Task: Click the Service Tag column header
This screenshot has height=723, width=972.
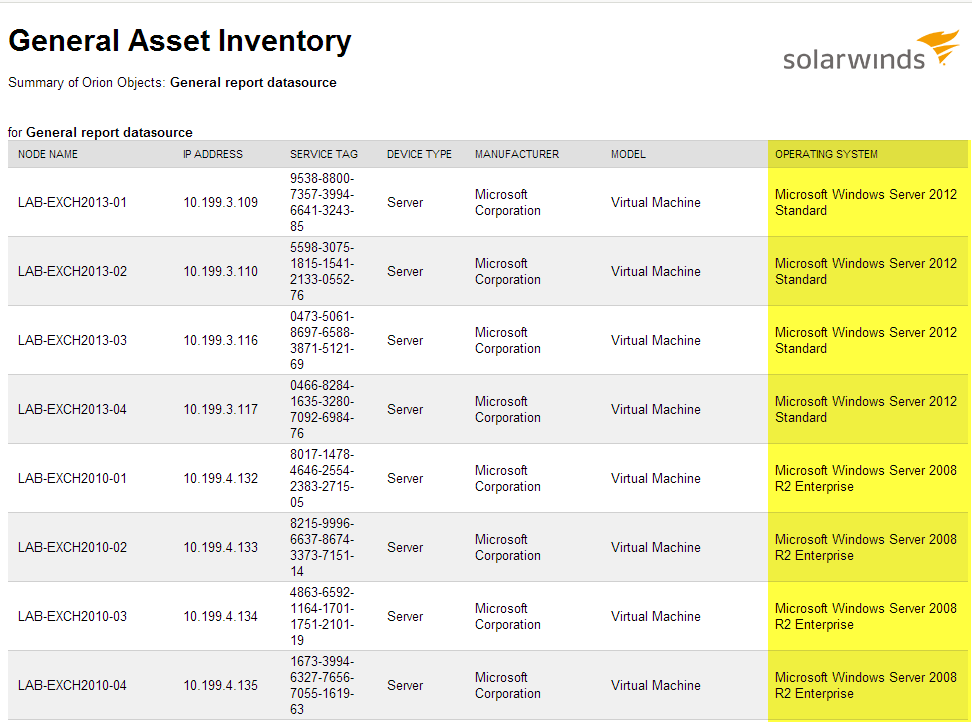Action: click(x=324, y=154)
